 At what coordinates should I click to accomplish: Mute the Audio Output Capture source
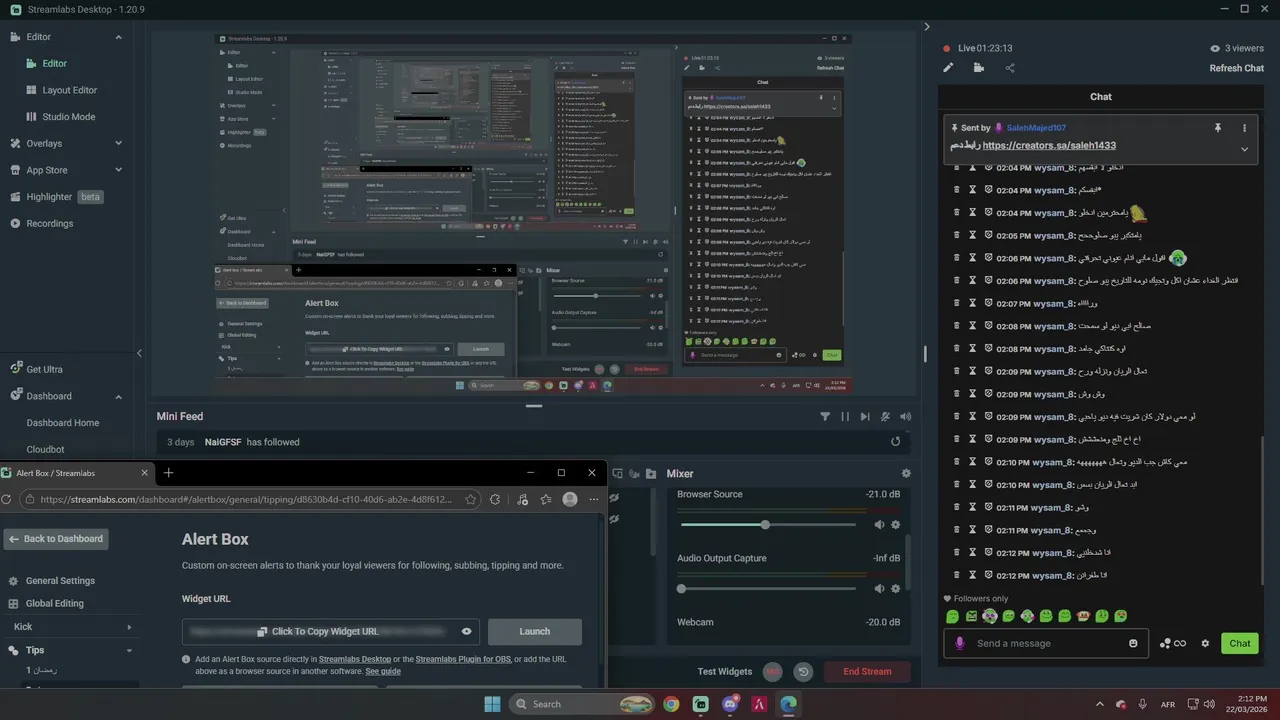click(x=879, y=589)
